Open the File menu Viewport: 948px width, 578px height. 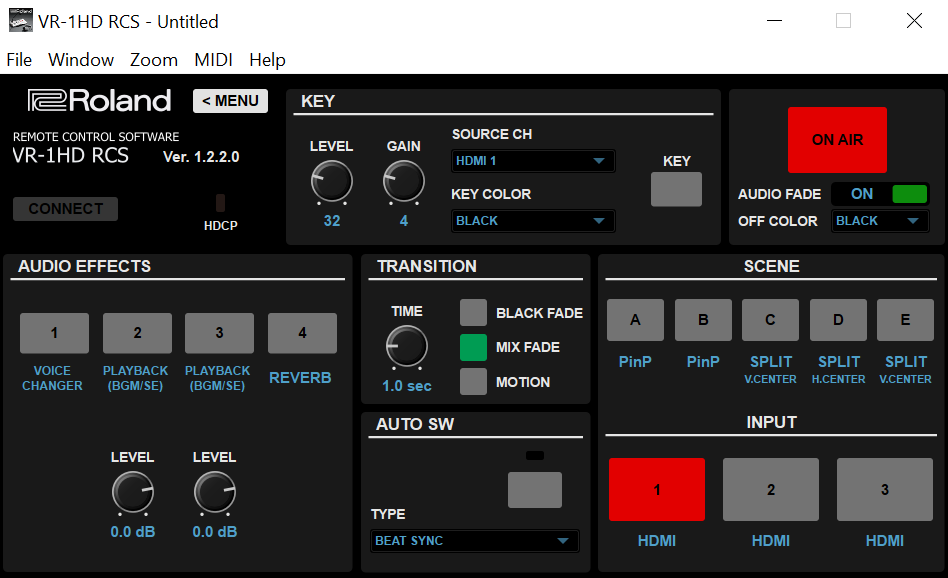[x=19, y=60]
